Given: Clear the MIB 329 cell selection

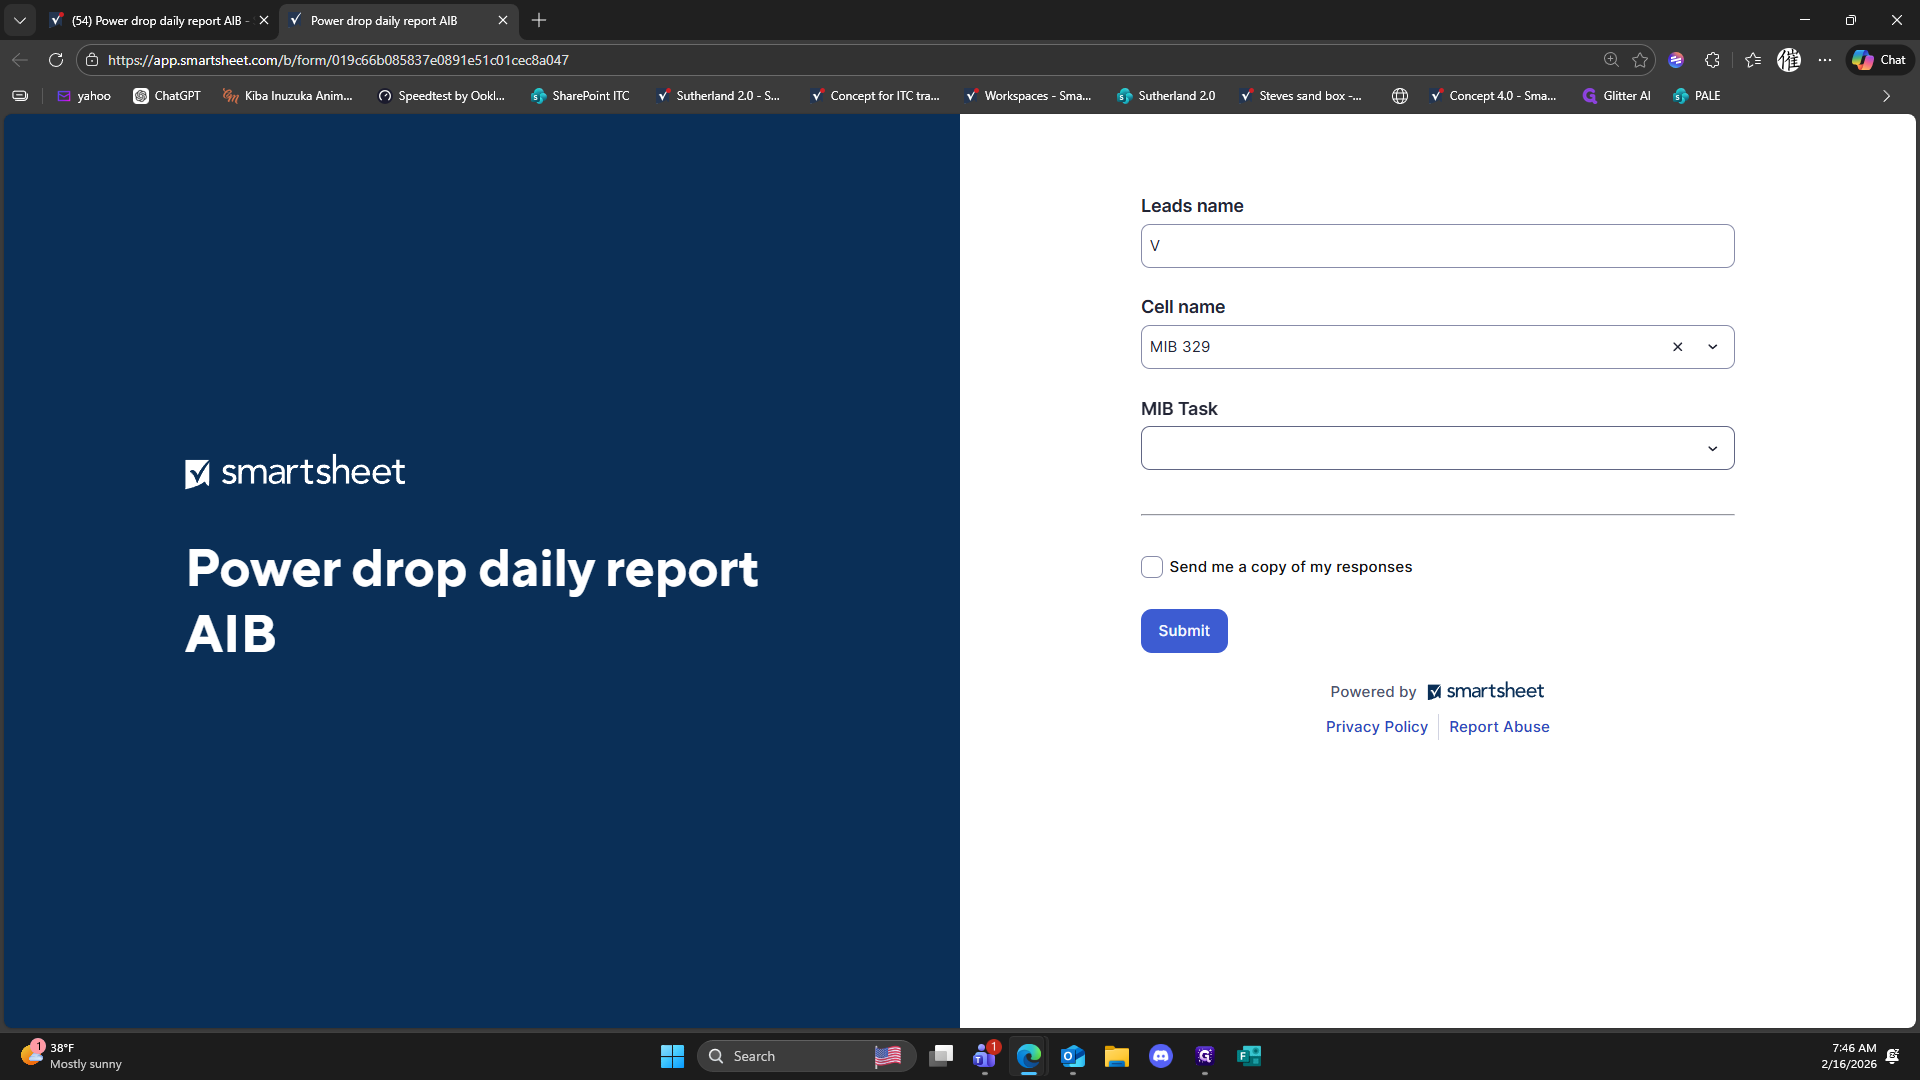Looking at the screenshot, I should click(x=1677, y=347).
